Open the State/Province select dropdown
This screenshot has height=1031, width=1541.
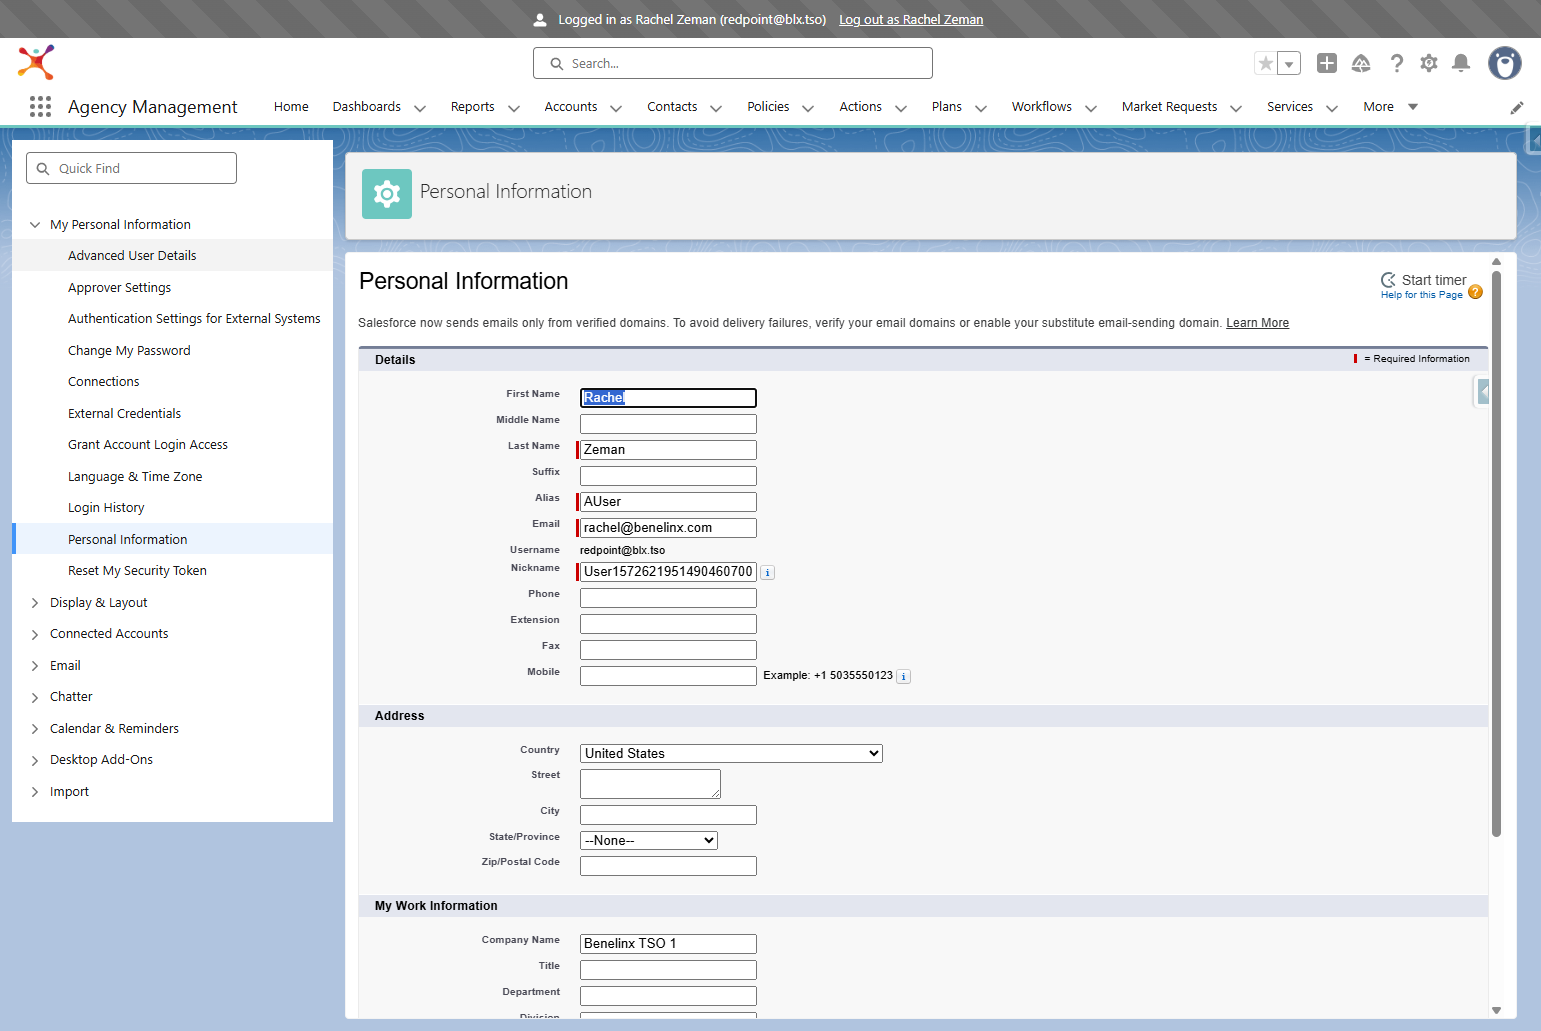point(649,841)
